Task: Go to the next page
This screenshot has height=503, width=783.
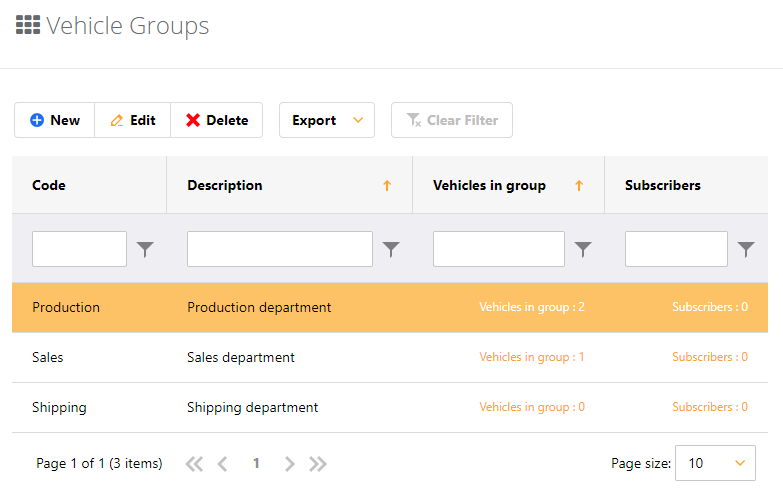Action: (x=290, y=464)
